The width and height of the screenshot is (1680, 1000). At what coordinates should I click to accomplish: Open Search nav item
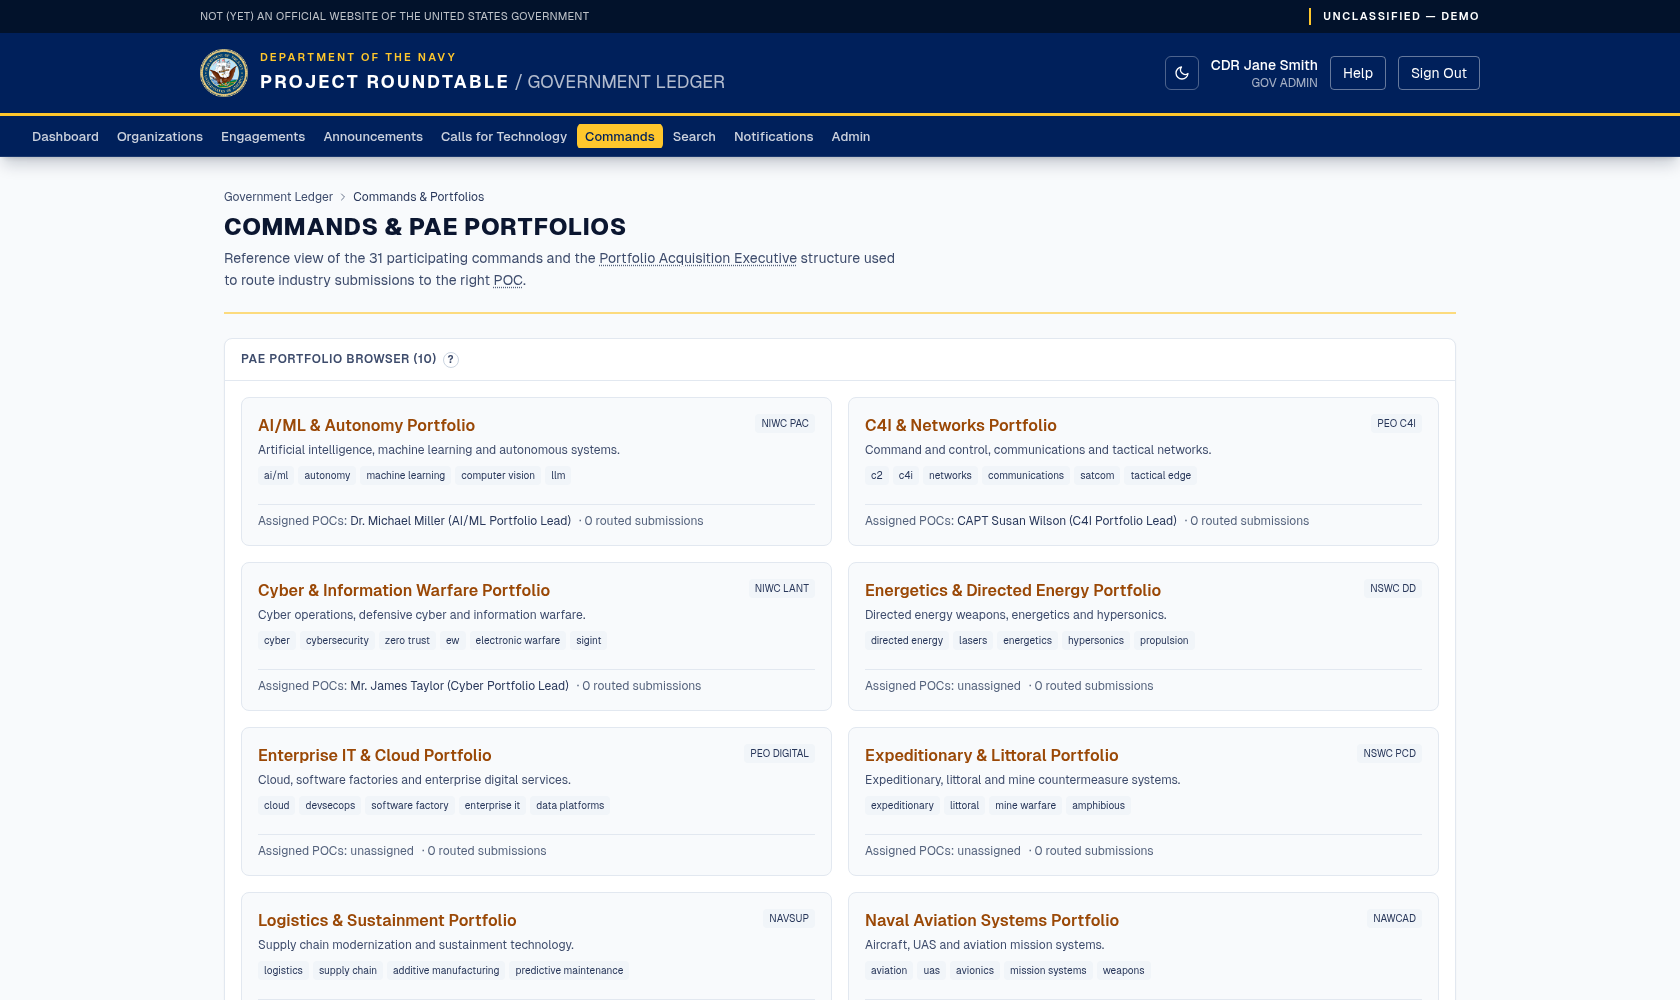pos(694,137)
